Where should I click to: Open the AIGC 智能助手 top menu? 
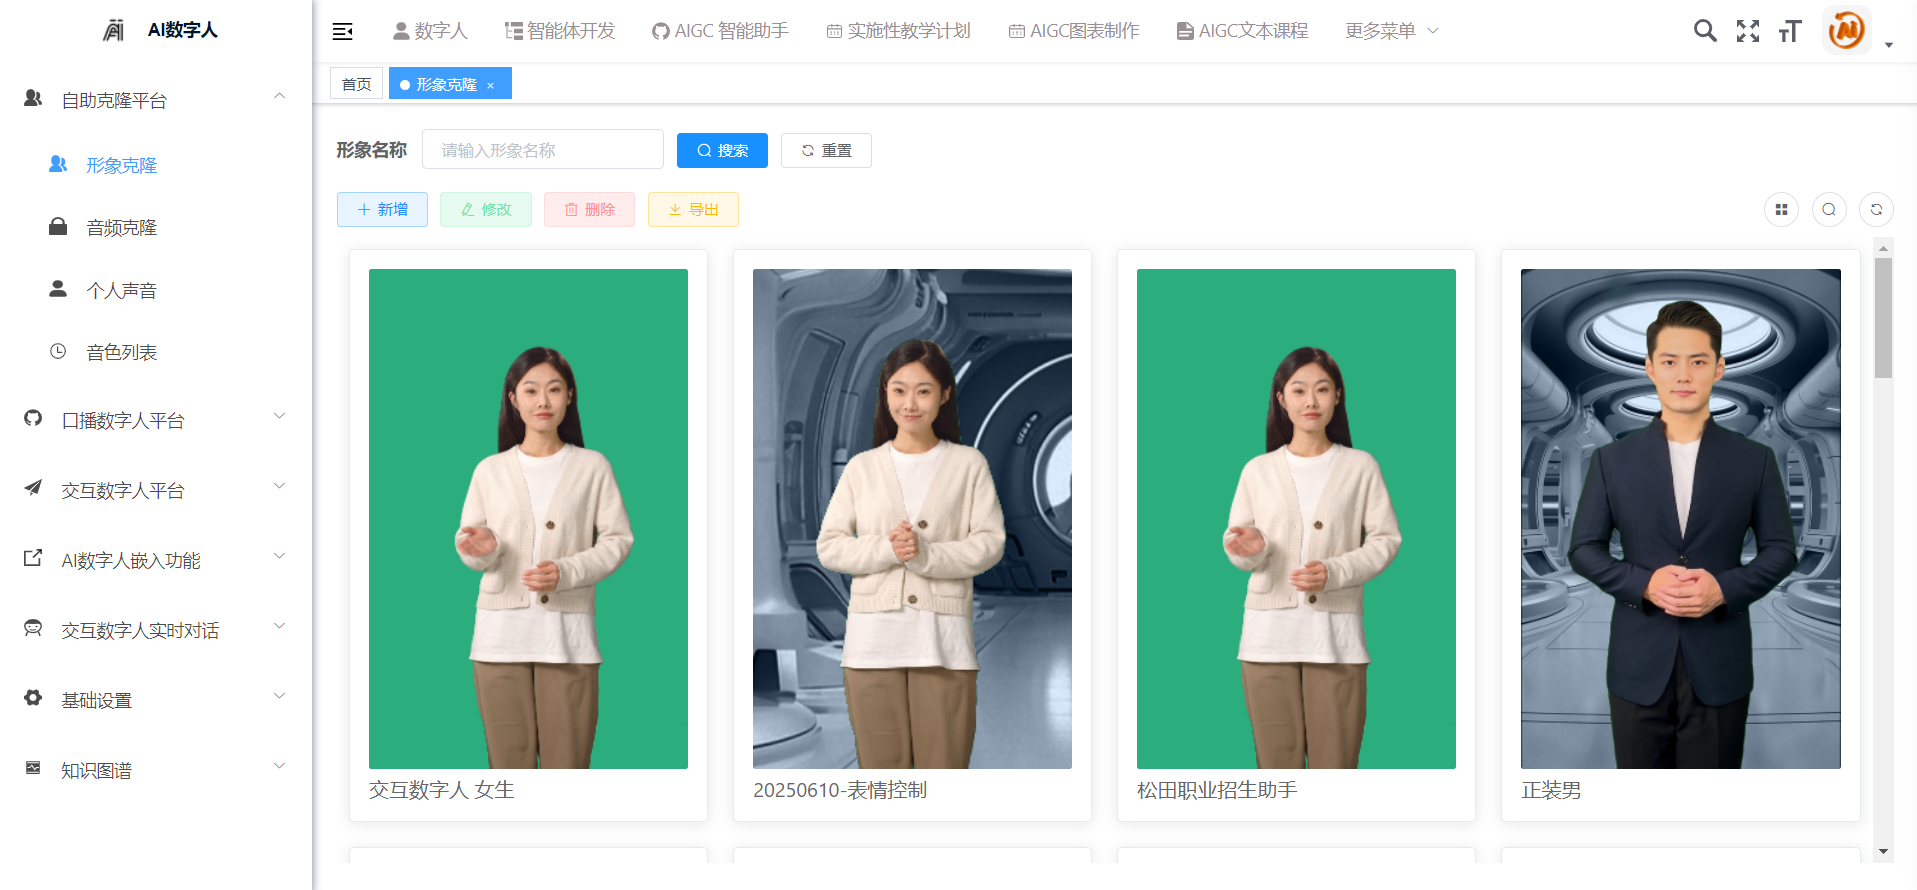720,31
